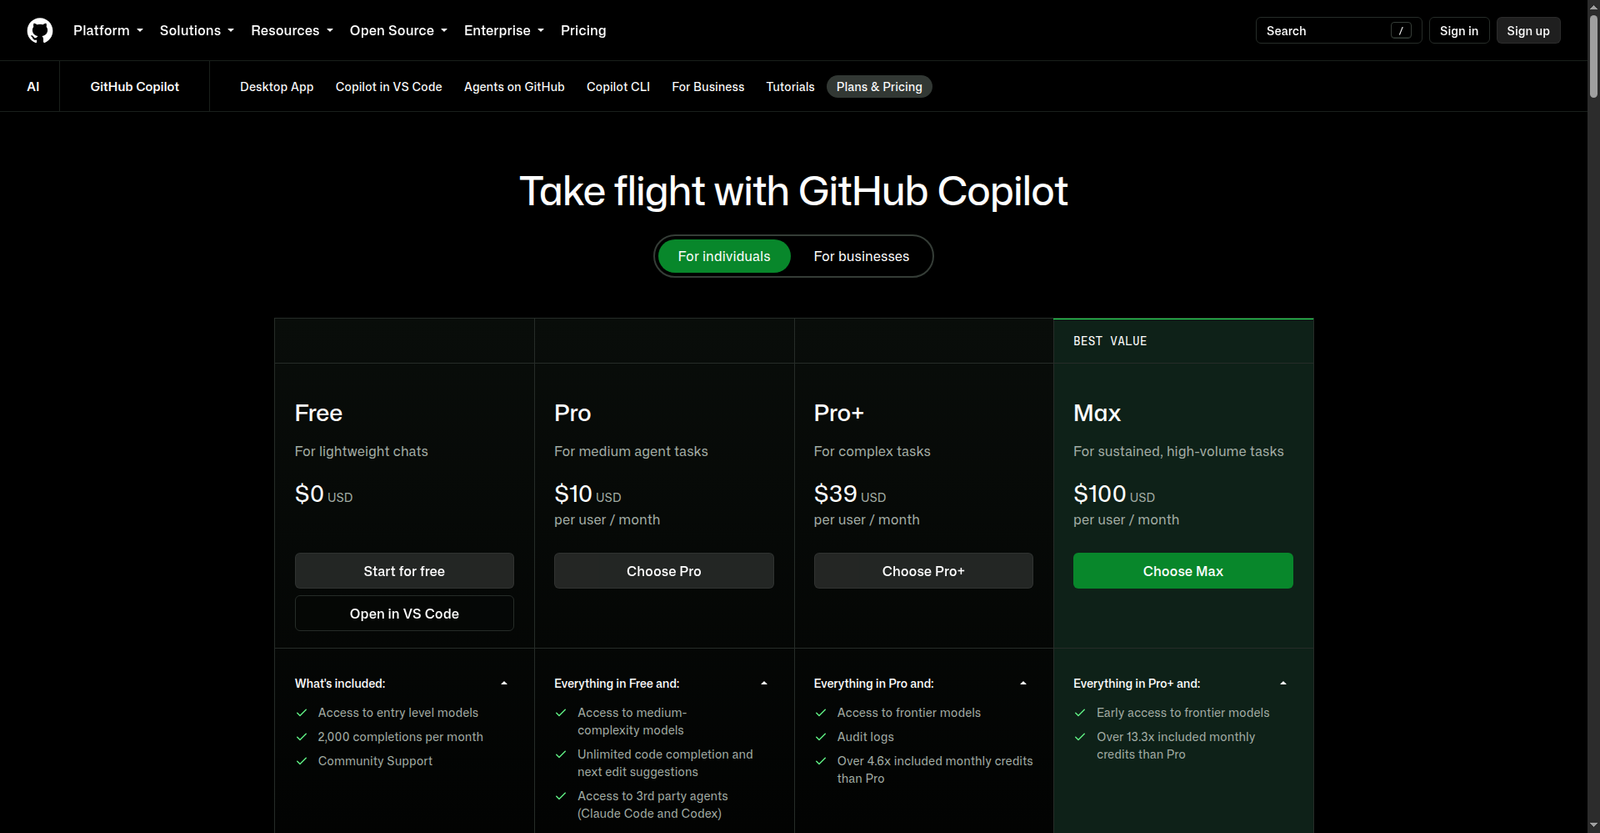The width and height of the screenshot is (1600, 833).
Task: Click the BEST VALUE label
Action: (x=1110, y=341)
